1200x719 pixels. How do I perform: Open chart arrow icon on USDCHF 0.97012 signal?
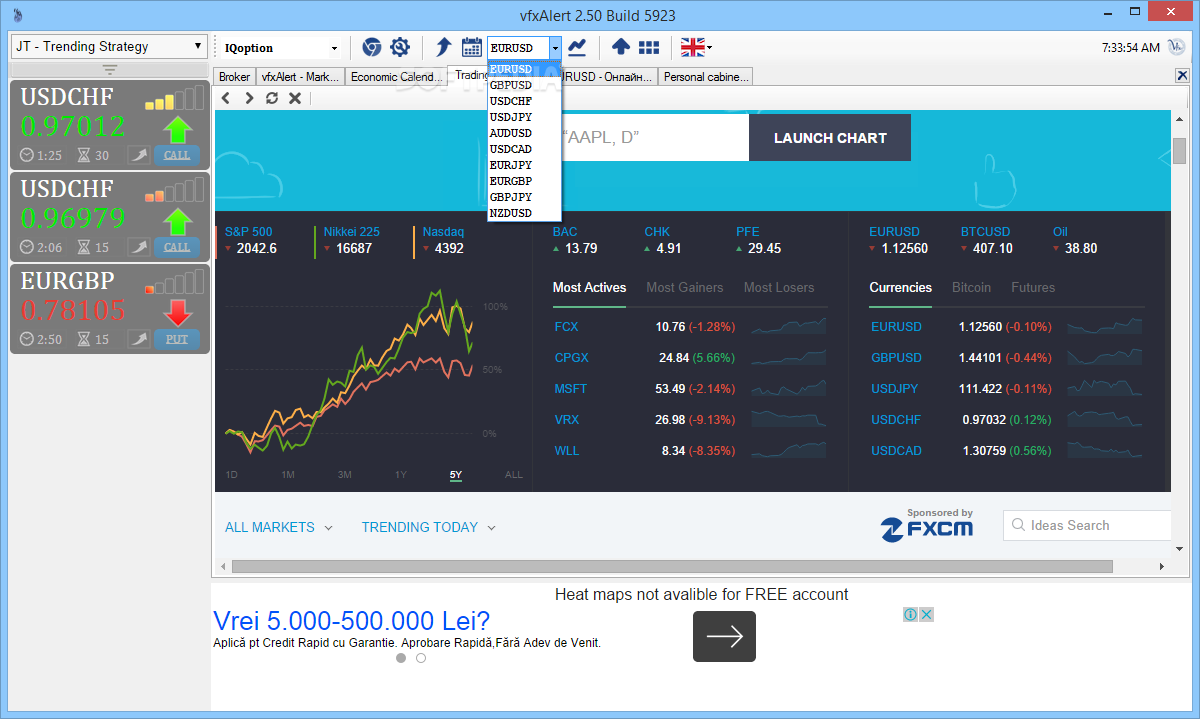[x=138, y=155]
